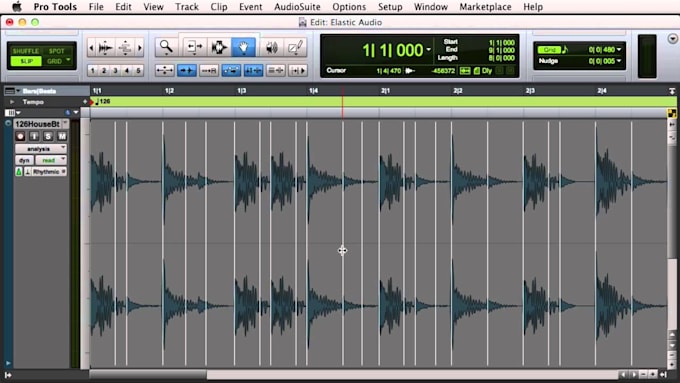Screen dimensions: 680x383
Task: Select the Selector tool
Action: pyautogui.click(x=219, y=47)
